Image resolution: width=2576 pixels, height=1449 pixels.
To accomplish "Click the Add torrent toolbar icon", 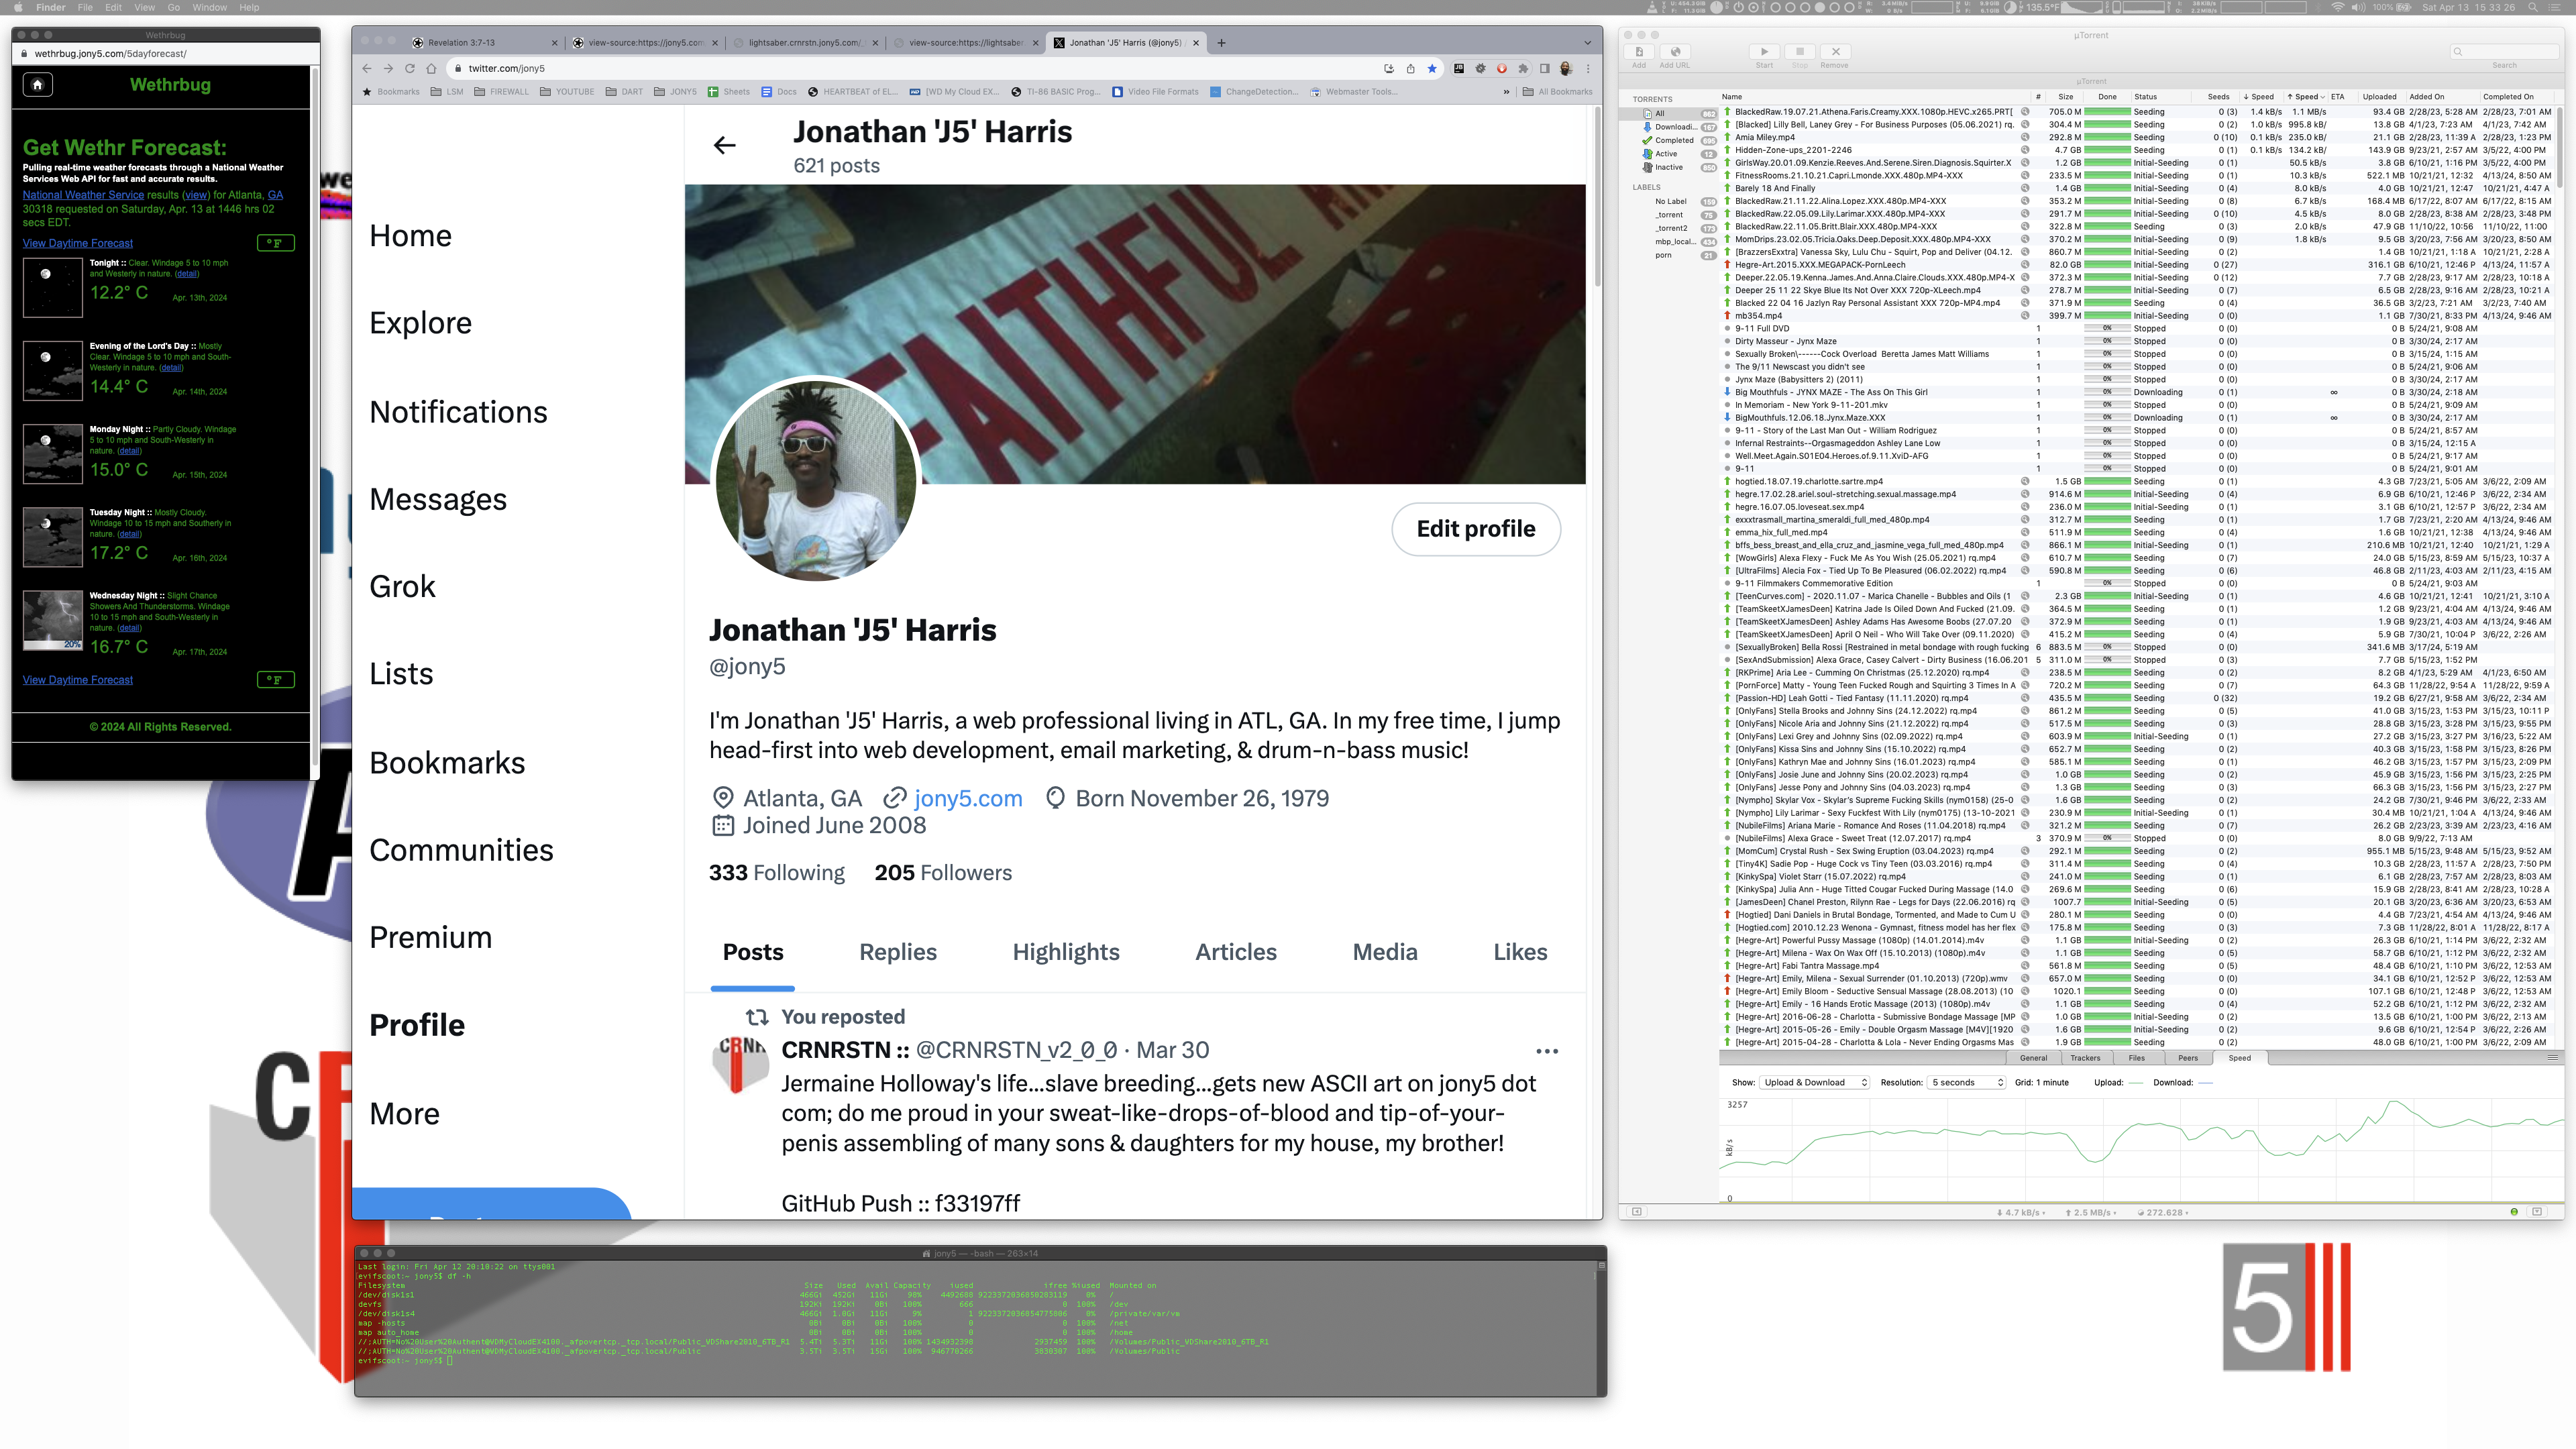I will [1639, 52].
